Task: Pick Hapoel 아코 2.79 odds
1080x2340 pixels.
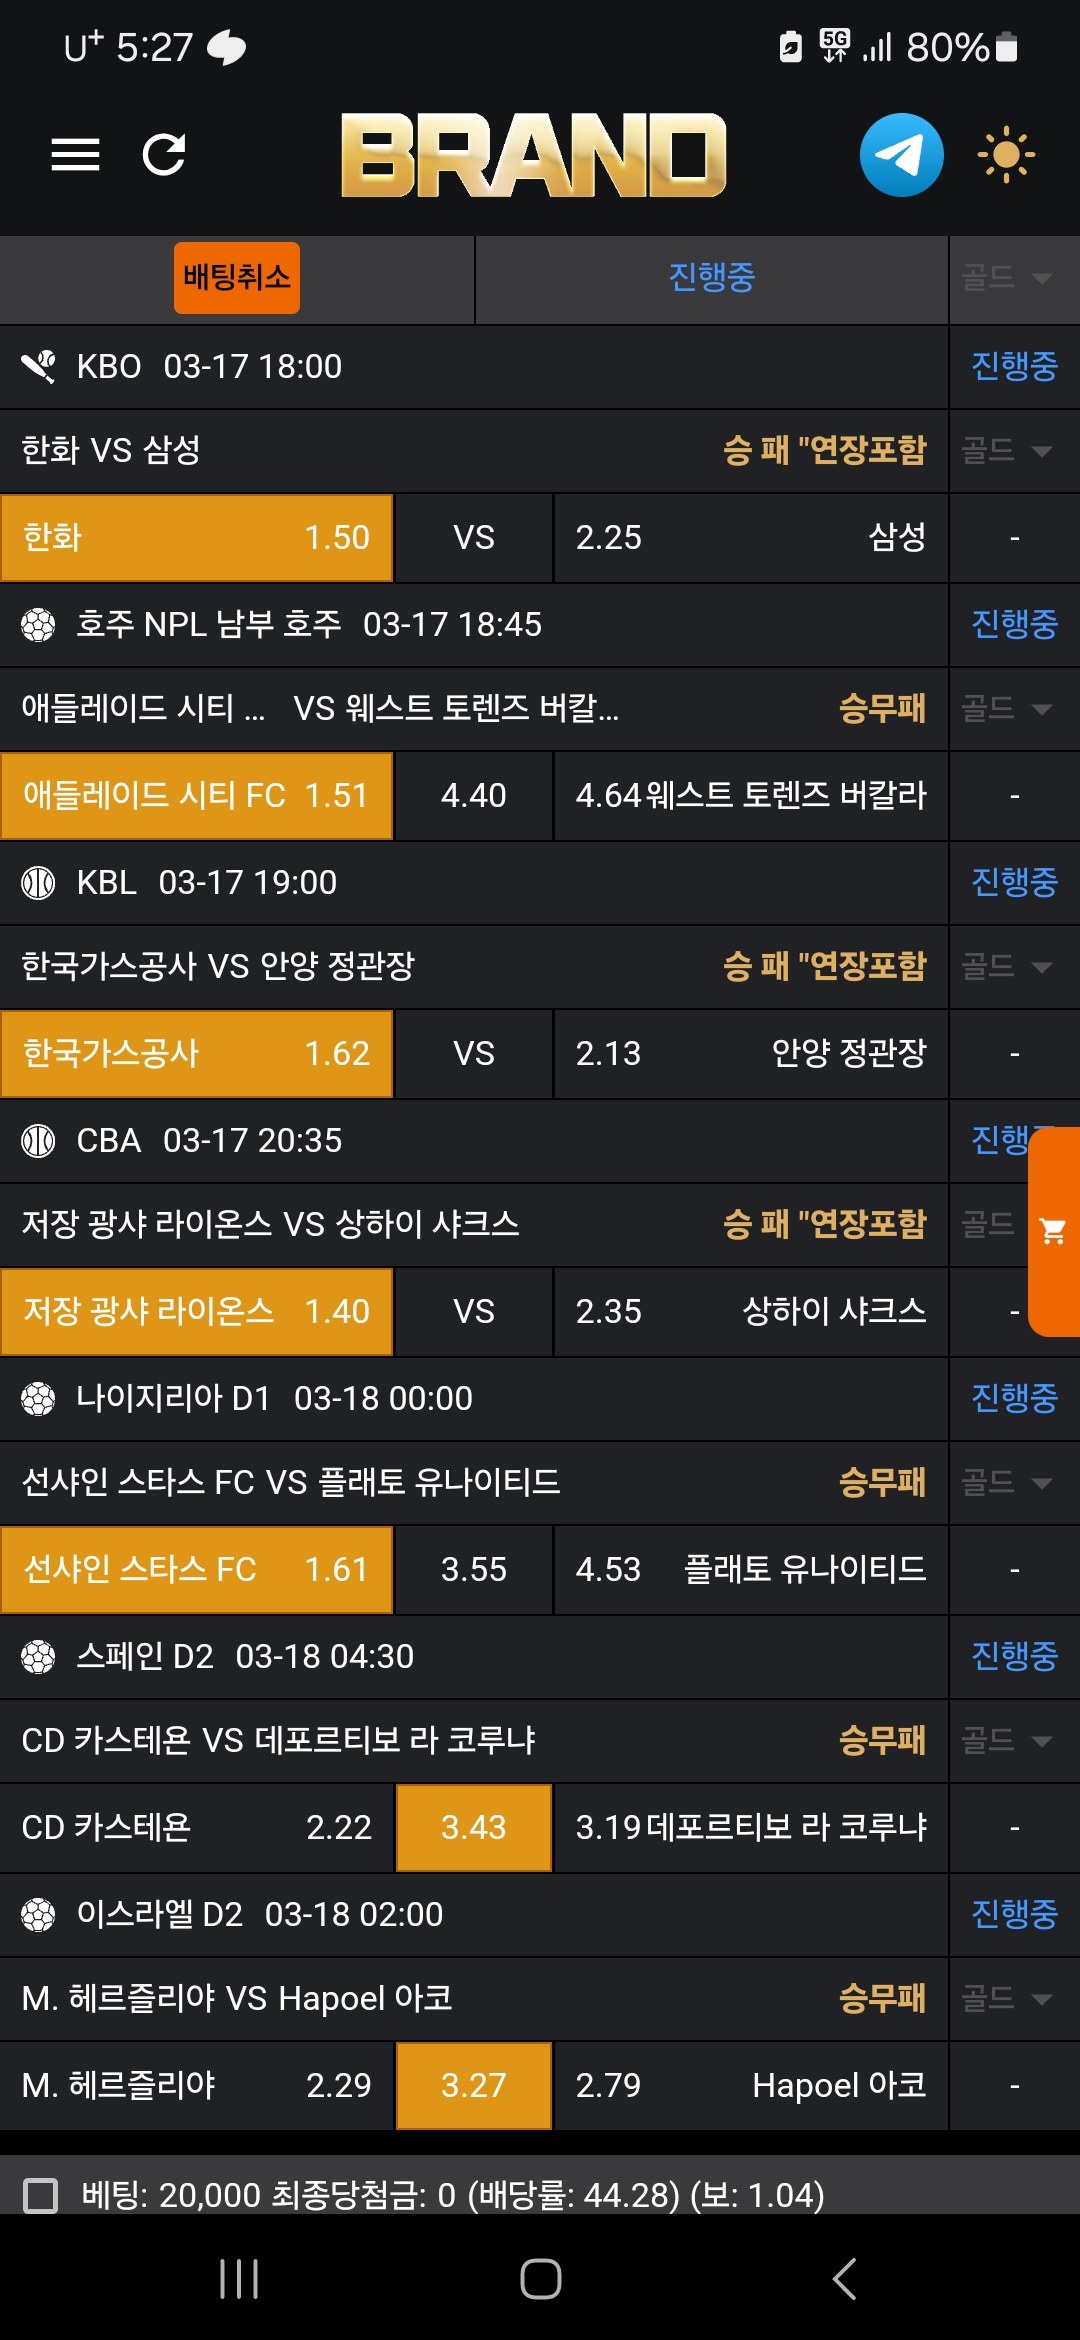Action: (x=750, y=2085)
